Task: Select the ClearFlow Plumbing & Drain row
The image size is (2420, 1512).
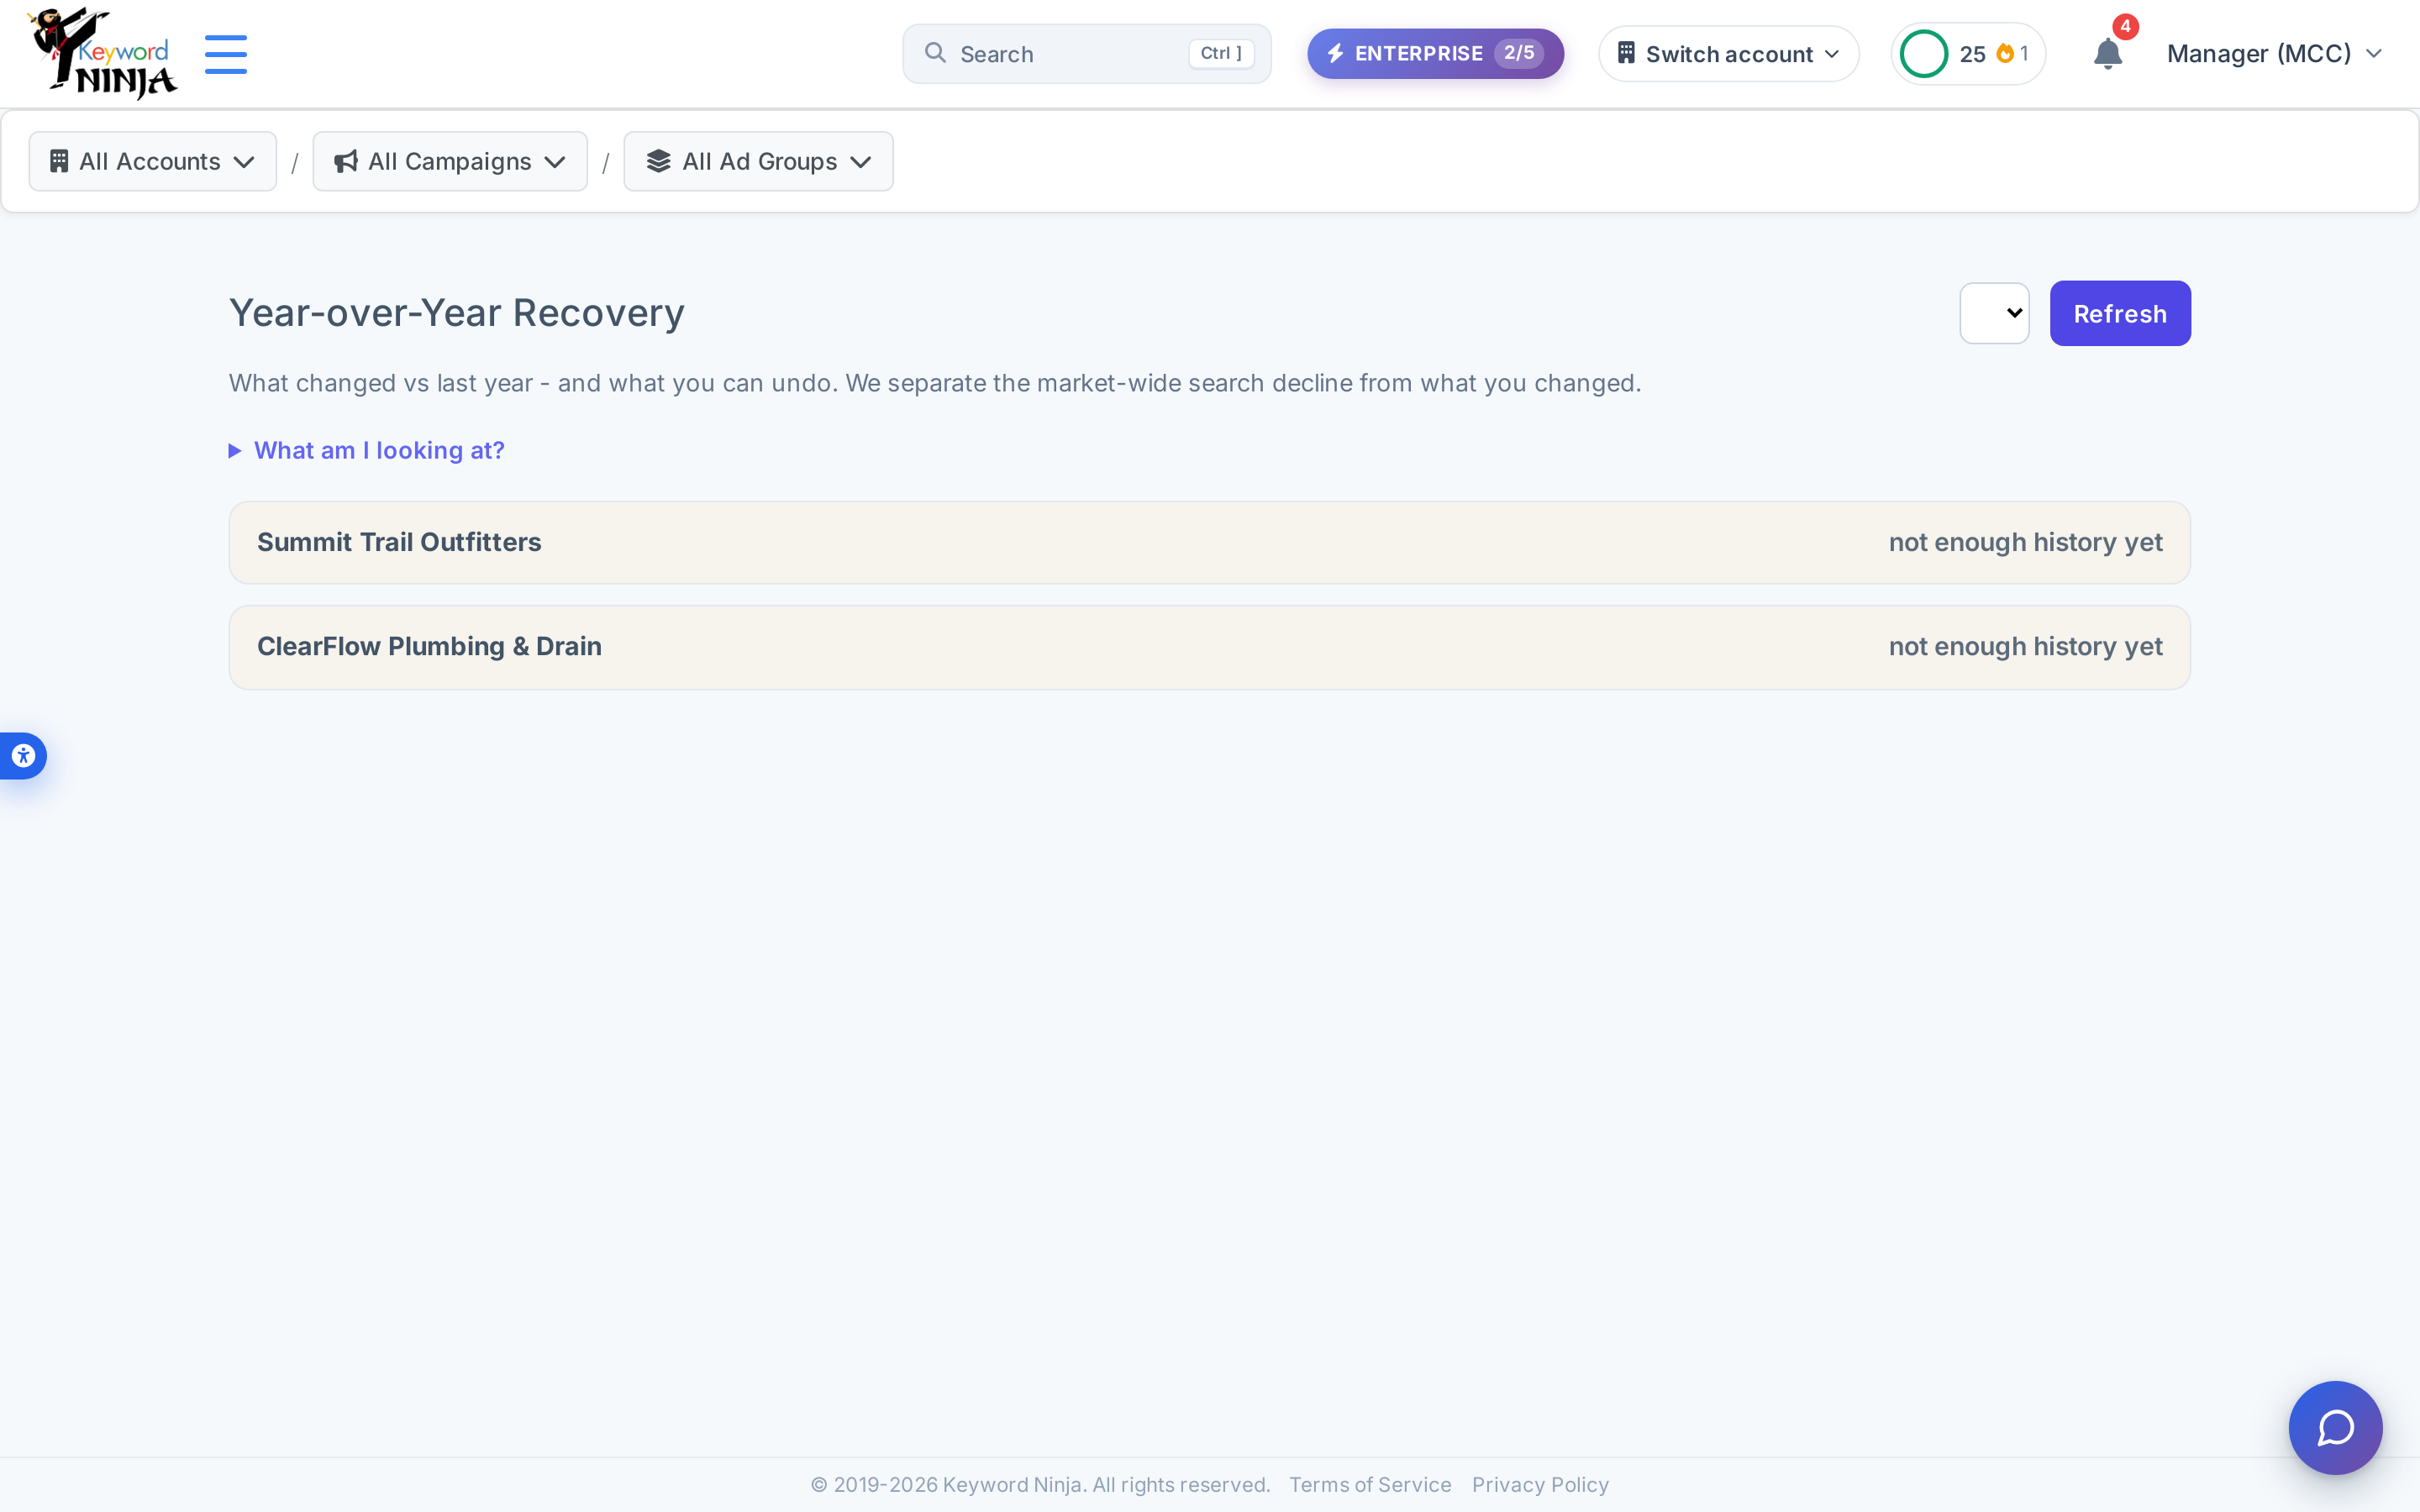Action: 1209,647
